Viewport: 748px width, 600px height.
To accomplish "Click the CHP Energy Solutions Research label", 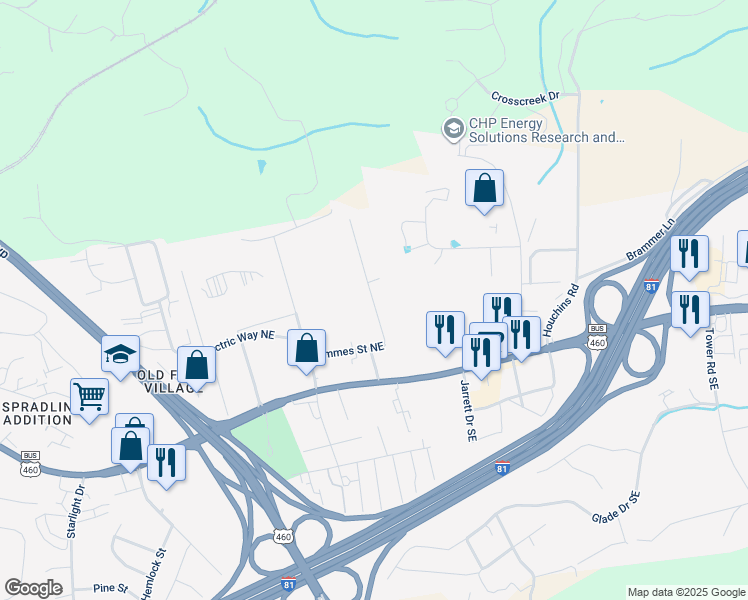I will point(546,130).
